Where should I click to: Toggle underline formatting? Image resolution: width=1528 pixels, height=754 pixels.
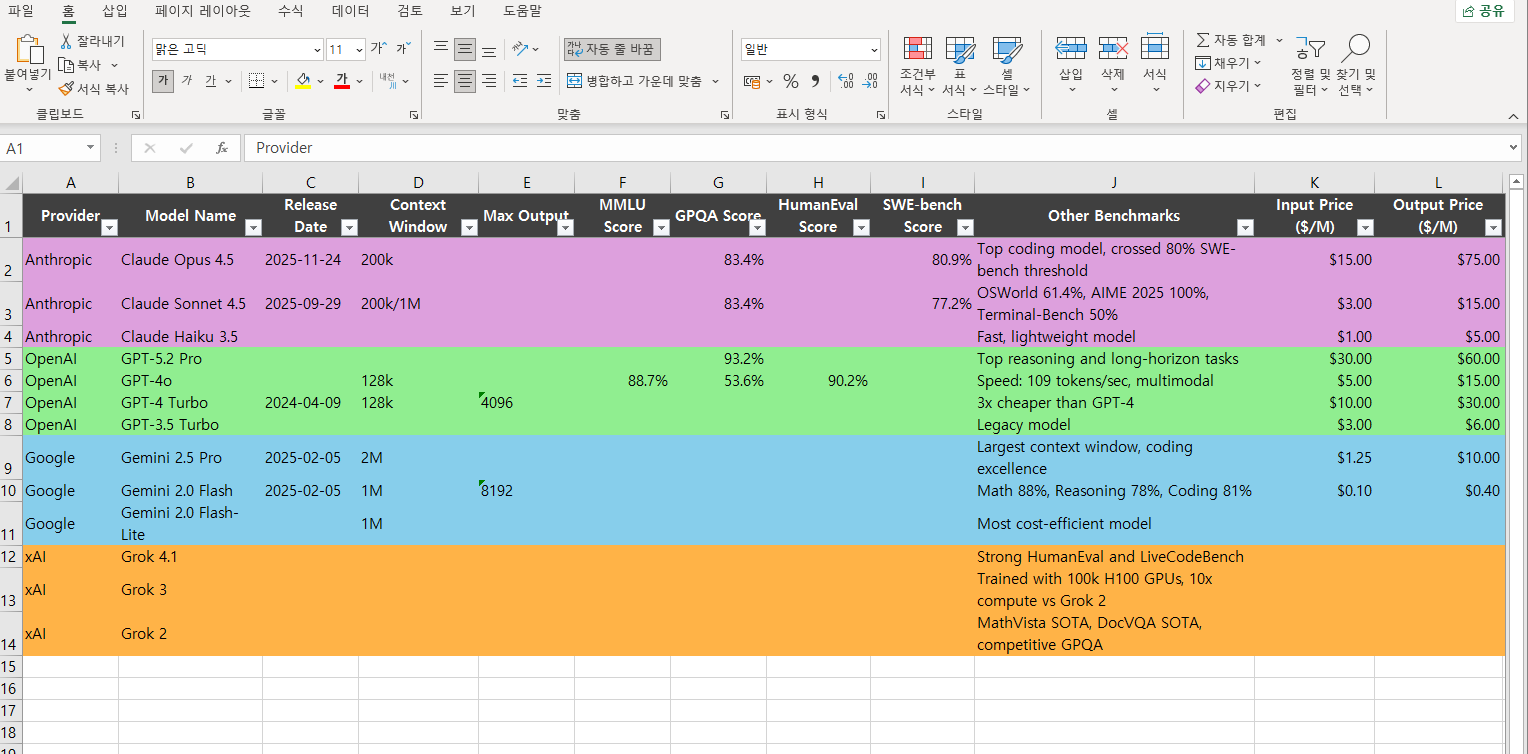point(211,81)
